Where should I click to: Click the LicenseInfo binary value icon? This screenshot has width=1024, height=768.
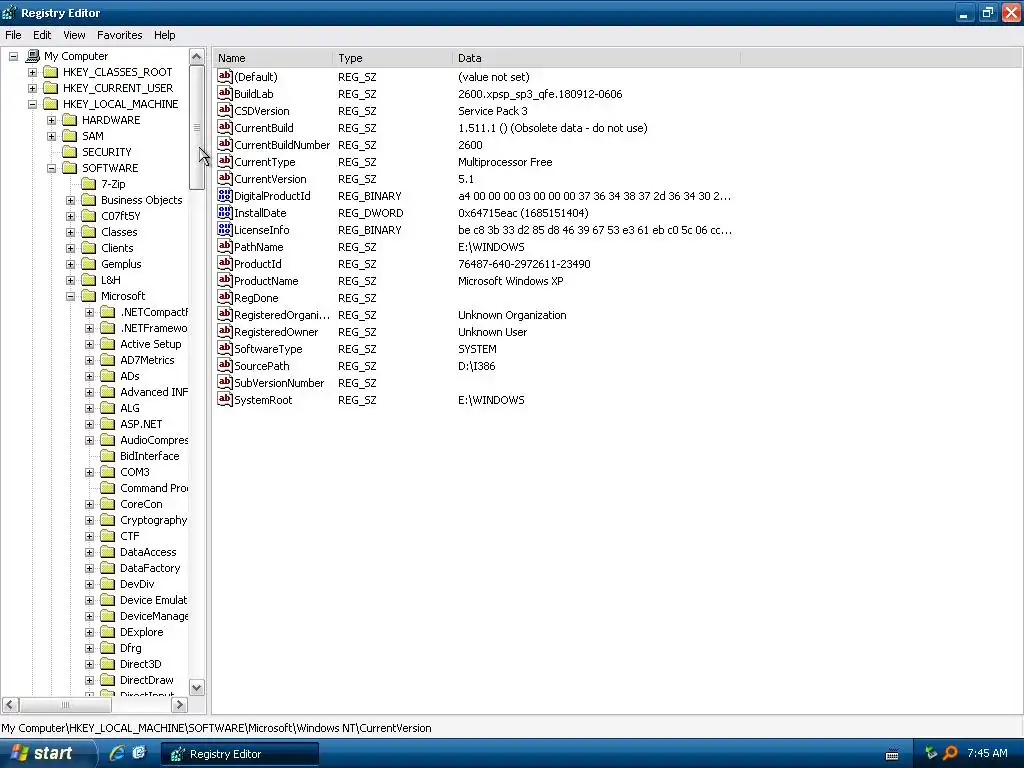click(x=225, y=229)
